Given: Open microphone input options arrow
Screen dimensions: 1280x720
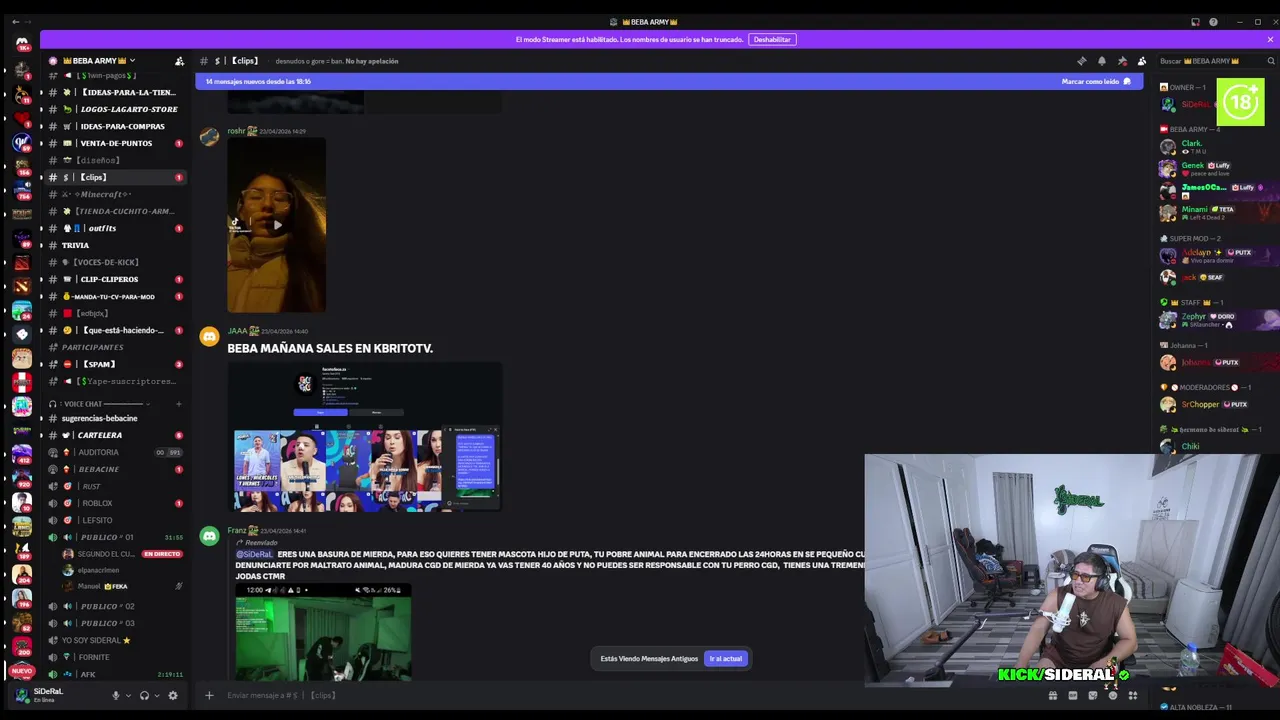Looking at the screenshot, I should (x=128, y=696).
